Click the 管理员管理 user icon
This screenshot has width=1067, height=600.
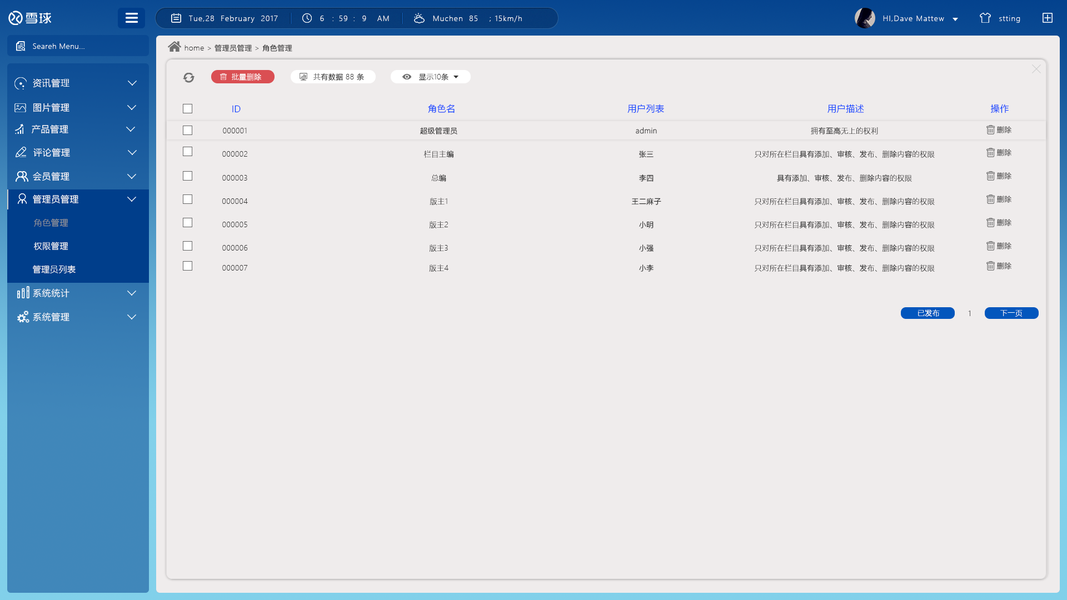(x=22, y=199)
